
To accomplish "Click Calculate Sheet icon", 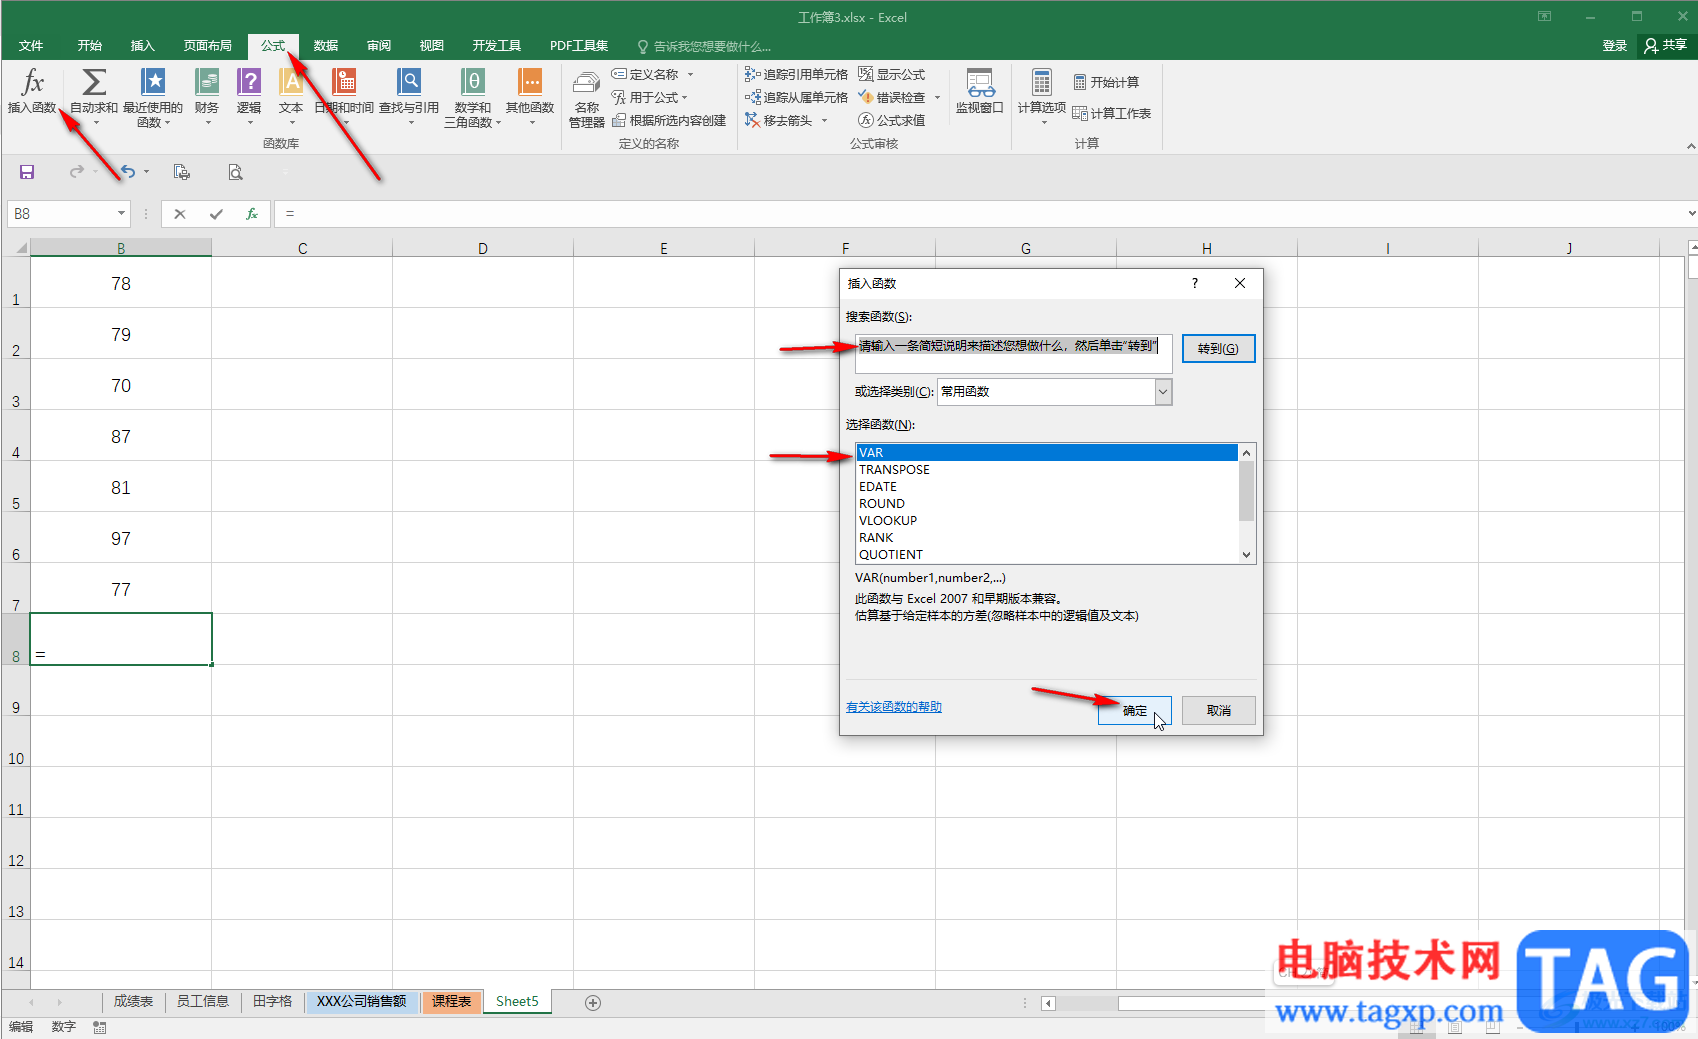I will [x=1080, y=113].
